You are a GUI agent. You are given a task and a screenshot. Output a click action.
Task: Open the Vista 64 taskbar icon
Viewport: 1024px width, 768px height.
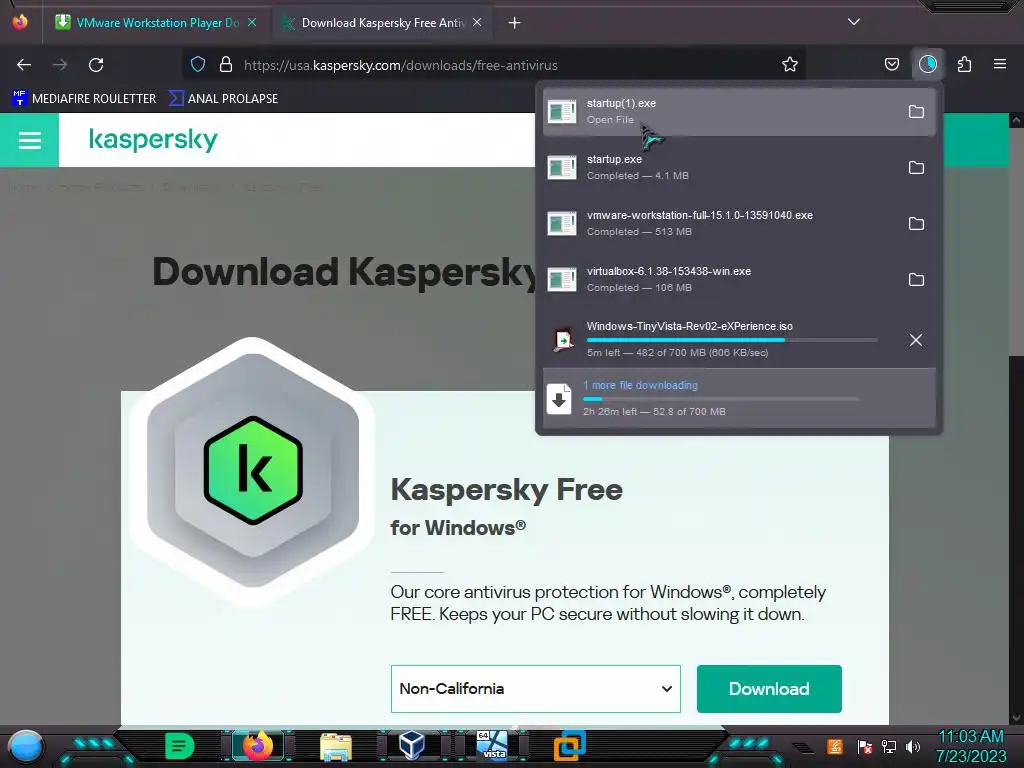click(491, 746)
